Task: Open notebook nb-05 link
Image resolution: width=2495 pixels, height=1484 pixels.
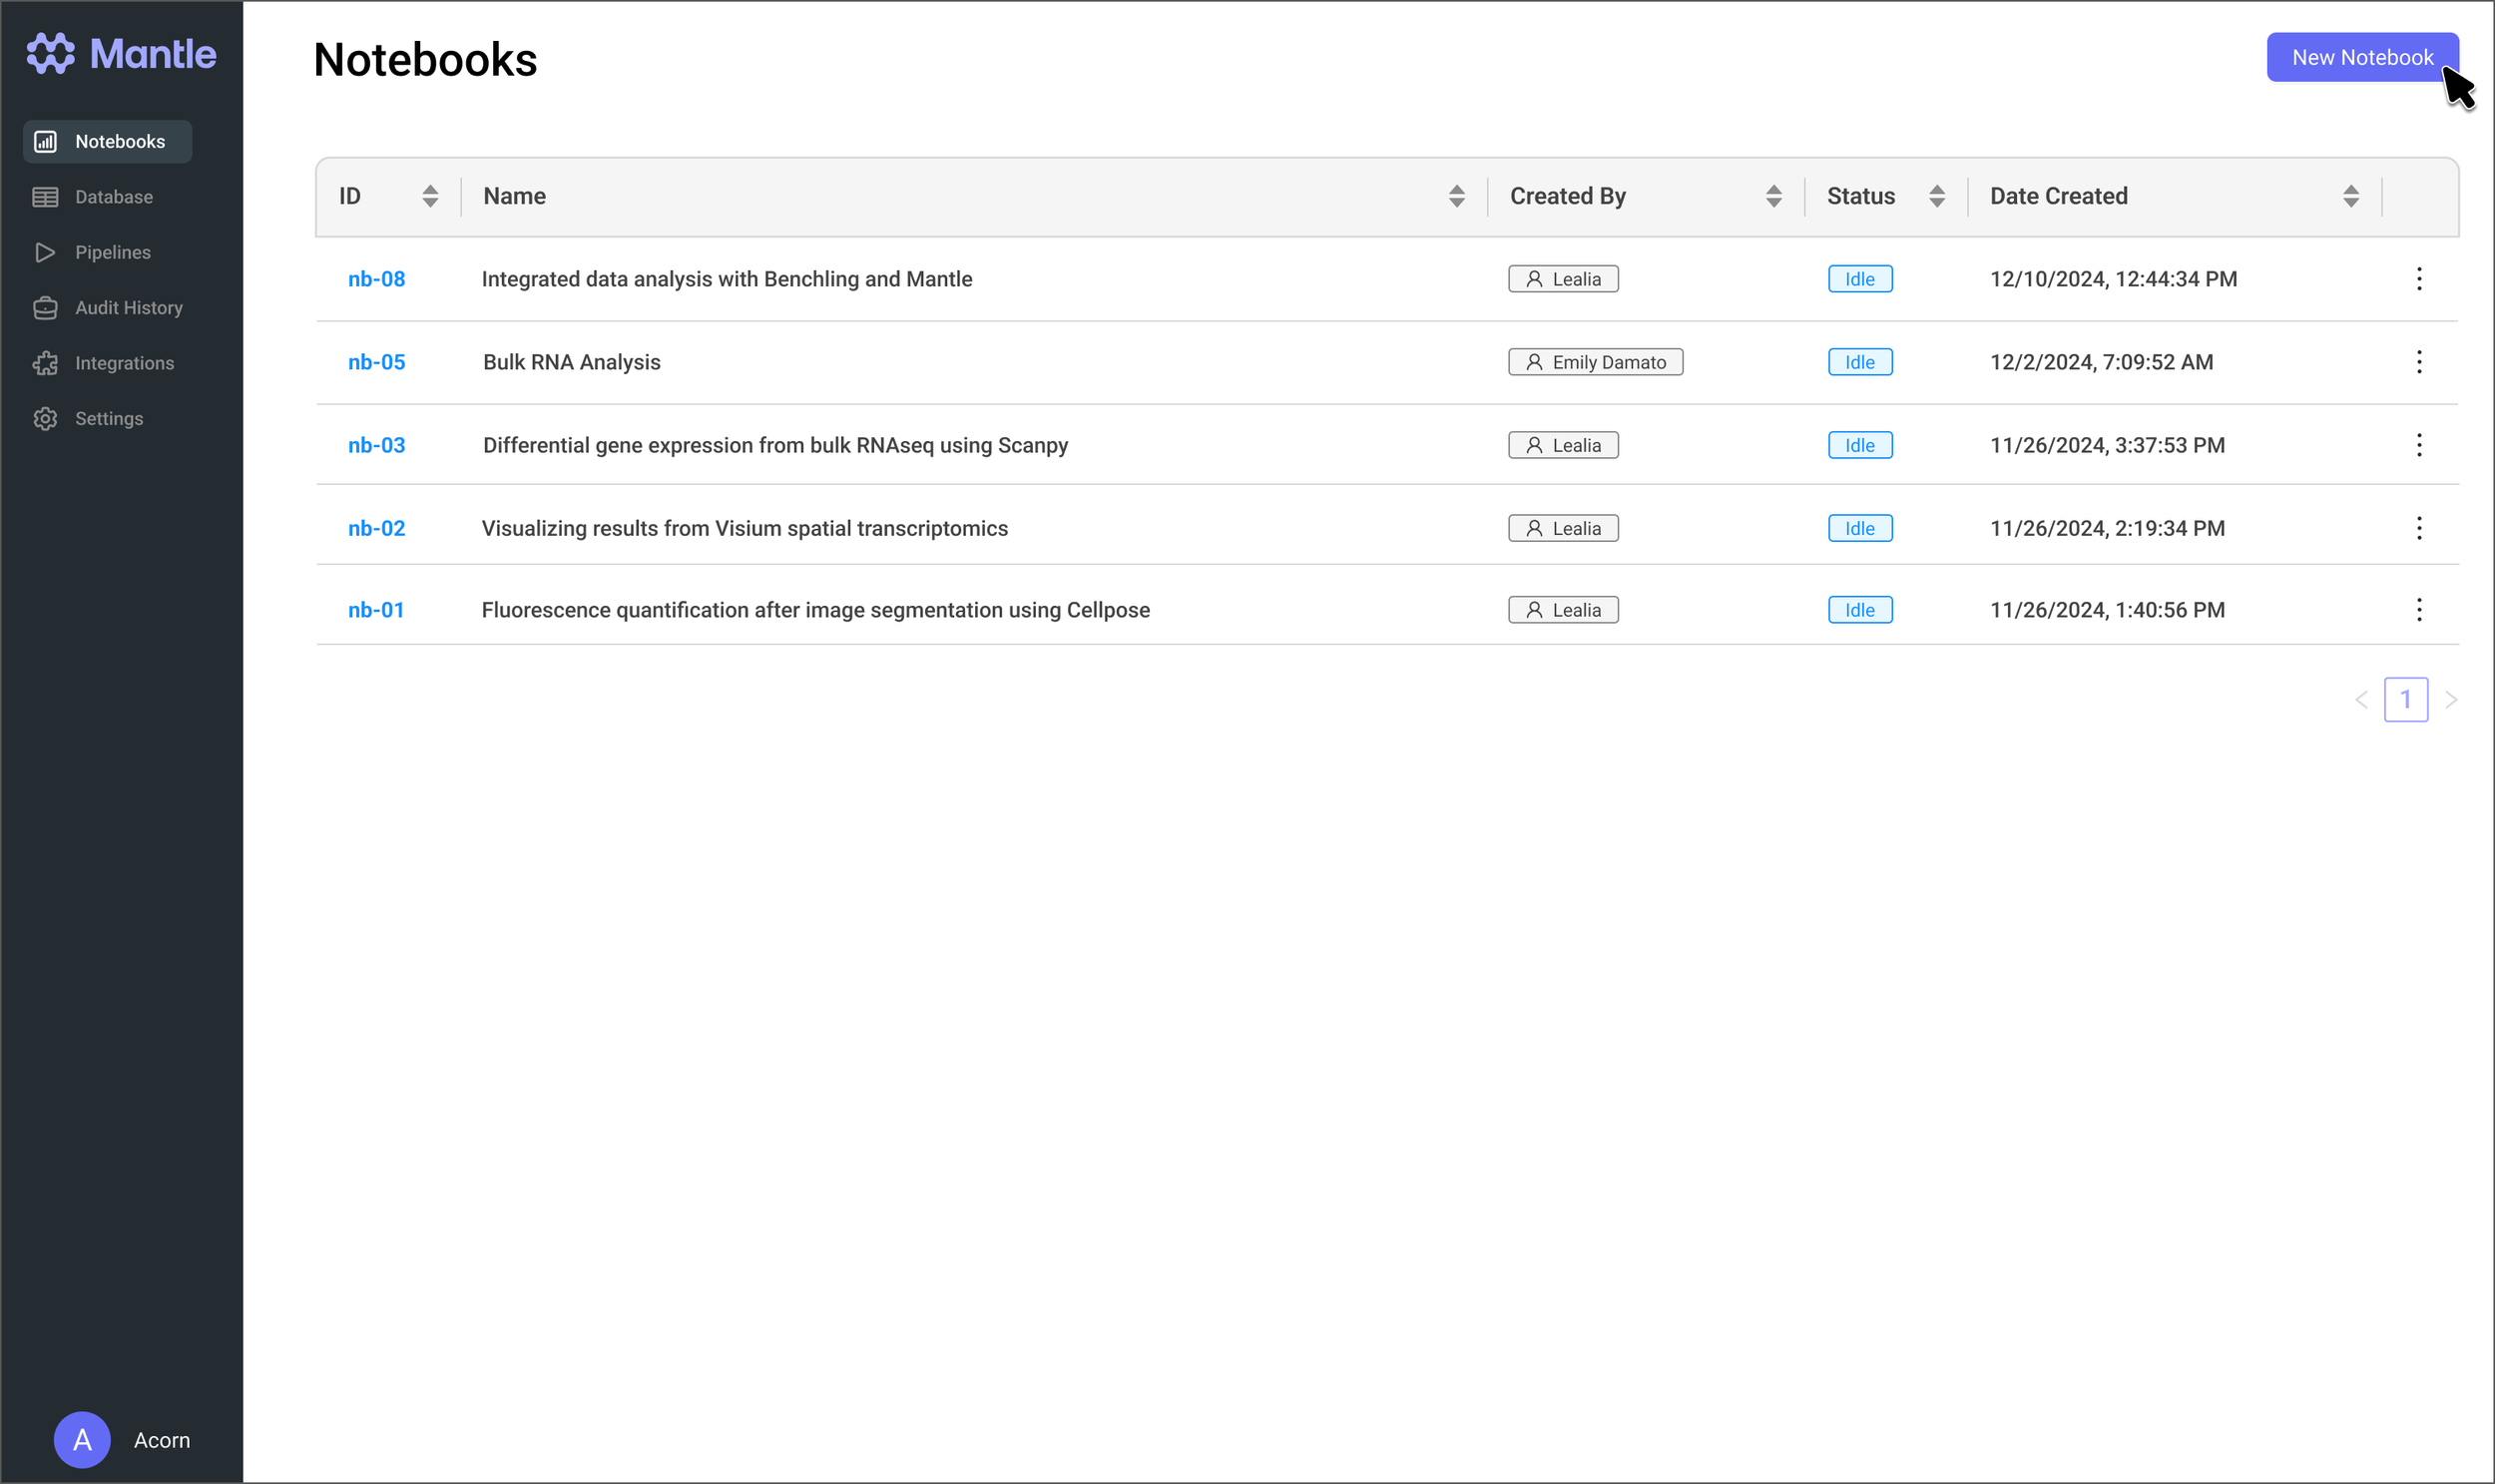Action: 376,362
